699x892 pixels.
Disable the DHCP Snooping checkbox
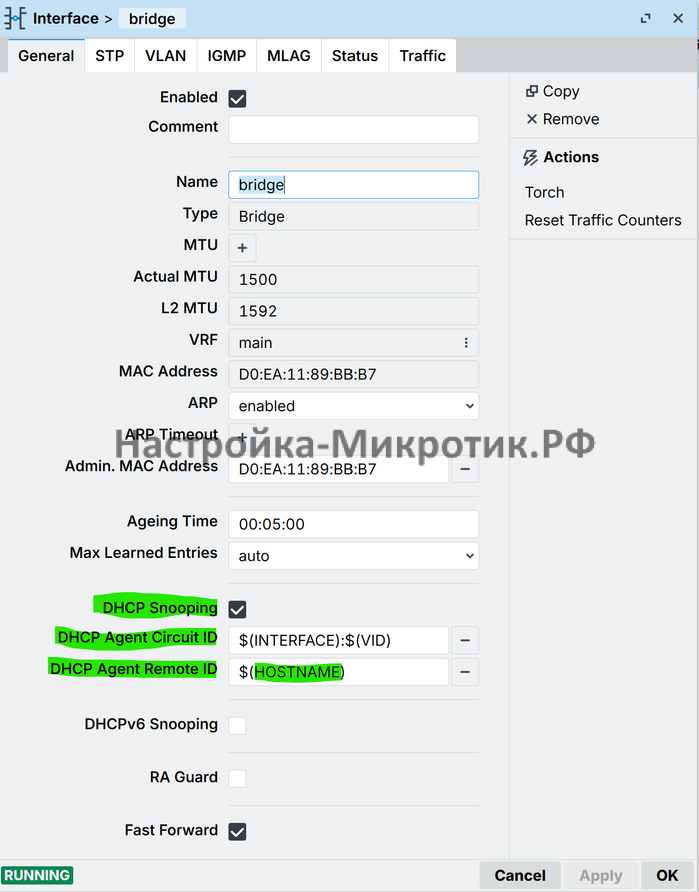point(237,609)
